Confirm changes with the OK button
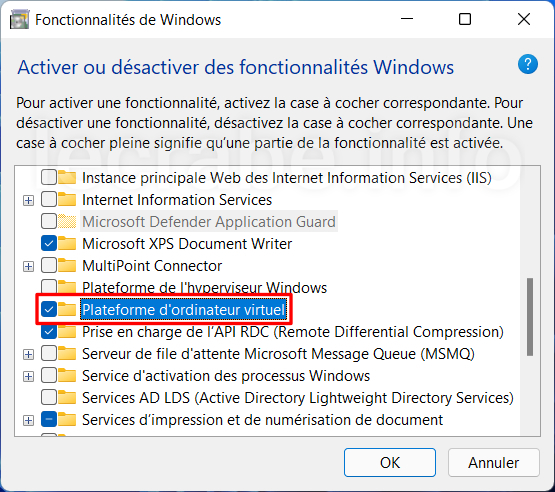 390,462
